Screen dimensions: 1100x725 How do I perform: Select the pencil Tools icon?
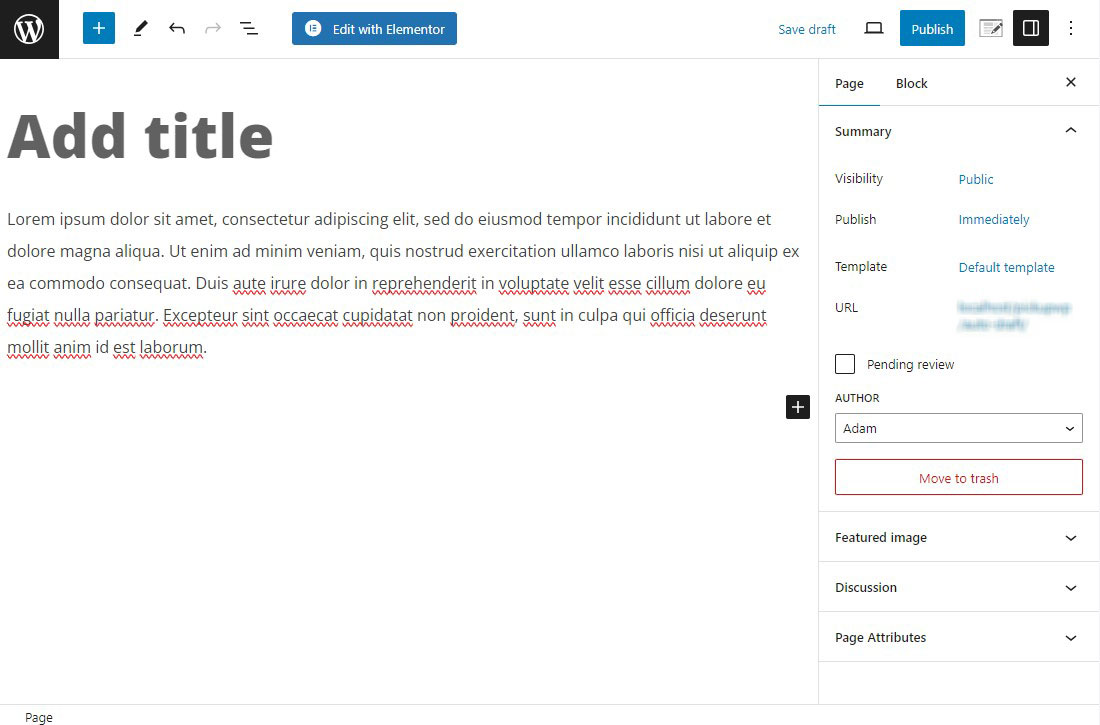pyautogui.click(x=140, y=29)
